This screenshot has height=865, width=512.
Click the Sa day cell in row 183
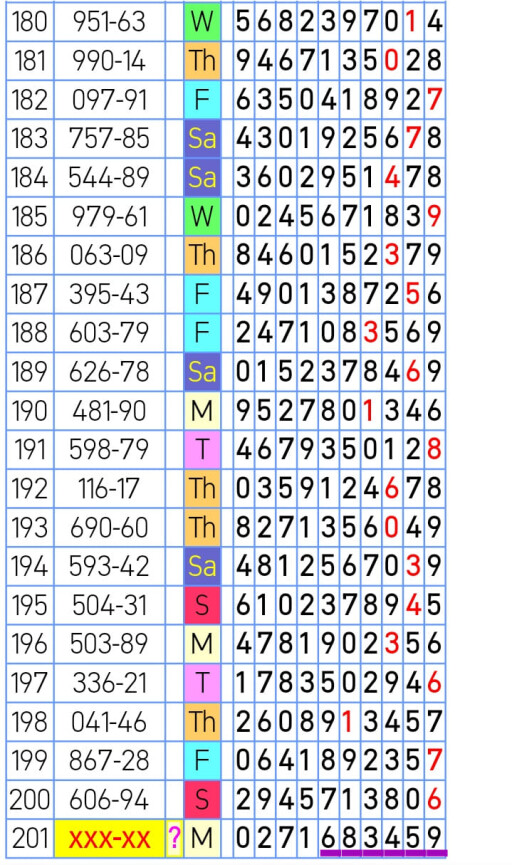pyautogui.click(x=202, y=138)
